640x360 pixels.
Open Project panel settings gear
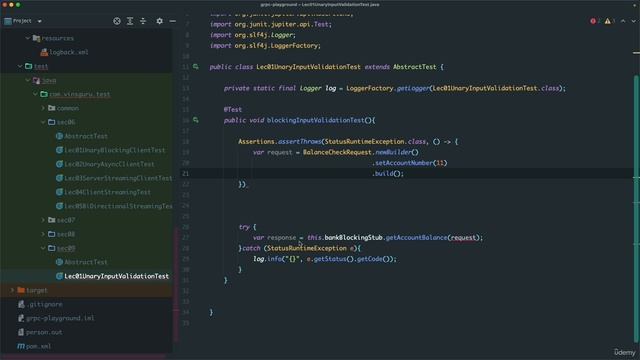160,21
